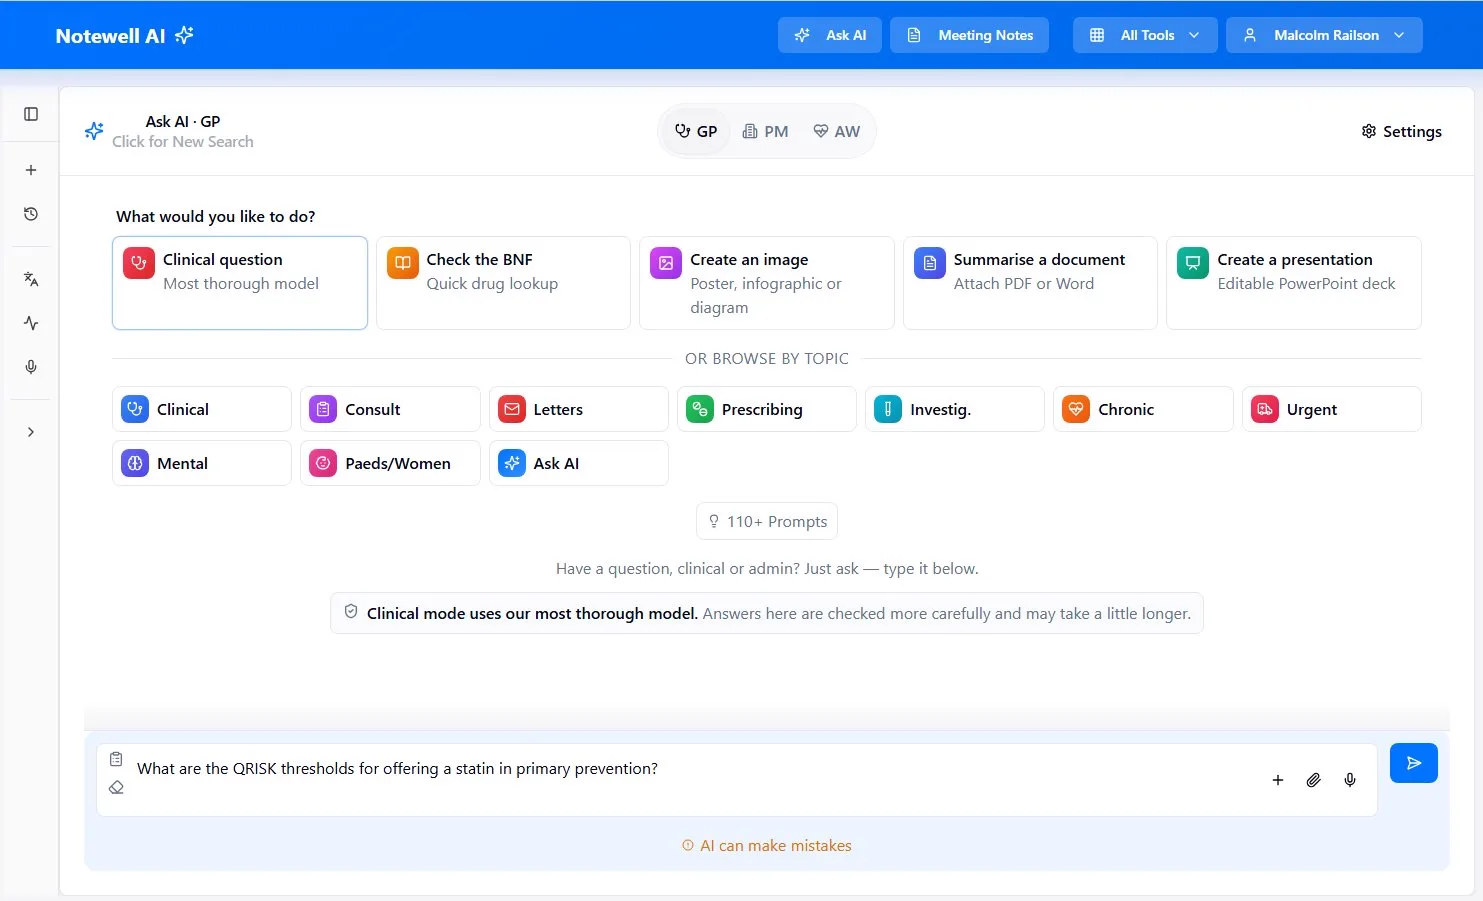Send the QRISK question

[x=1414, y=763]
